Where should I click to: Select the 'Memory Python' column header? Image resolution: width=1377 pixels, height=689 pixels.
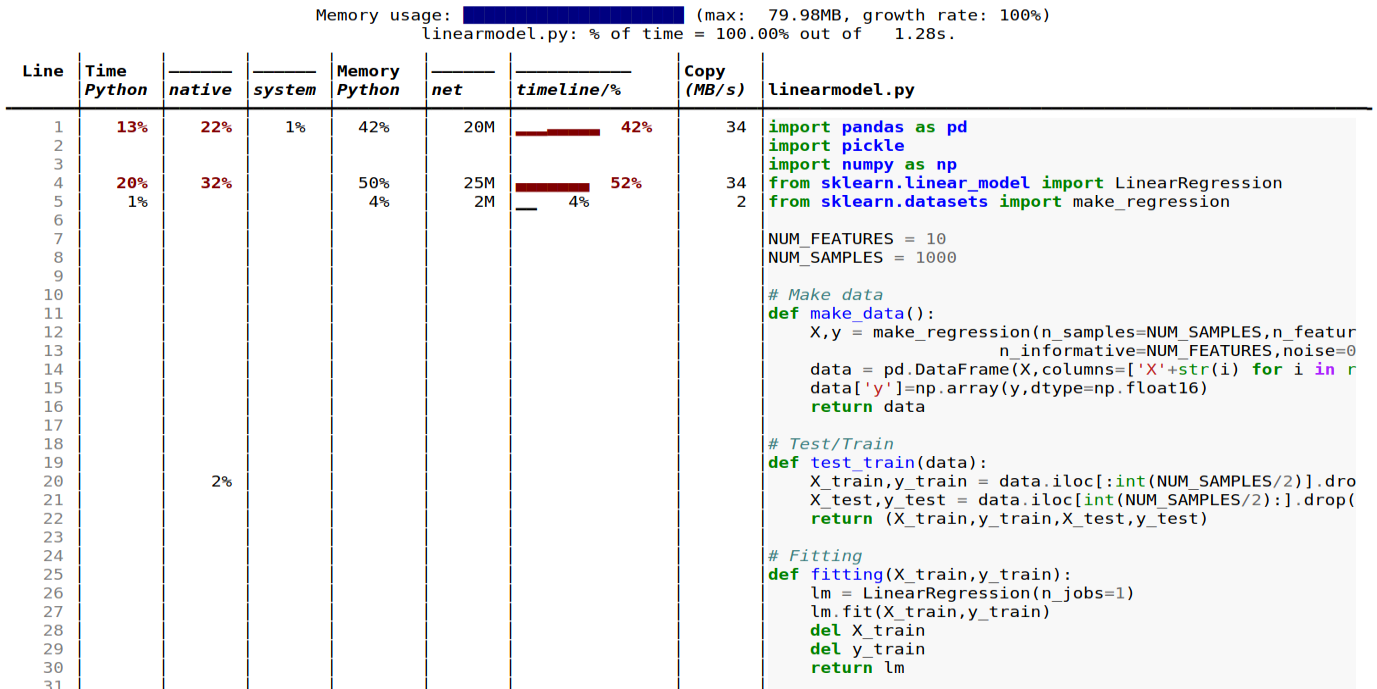point(368,80)
